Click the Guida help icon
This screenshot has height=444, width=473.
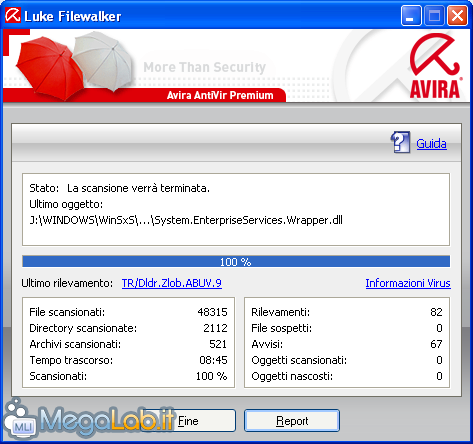(x=400, y=143)
